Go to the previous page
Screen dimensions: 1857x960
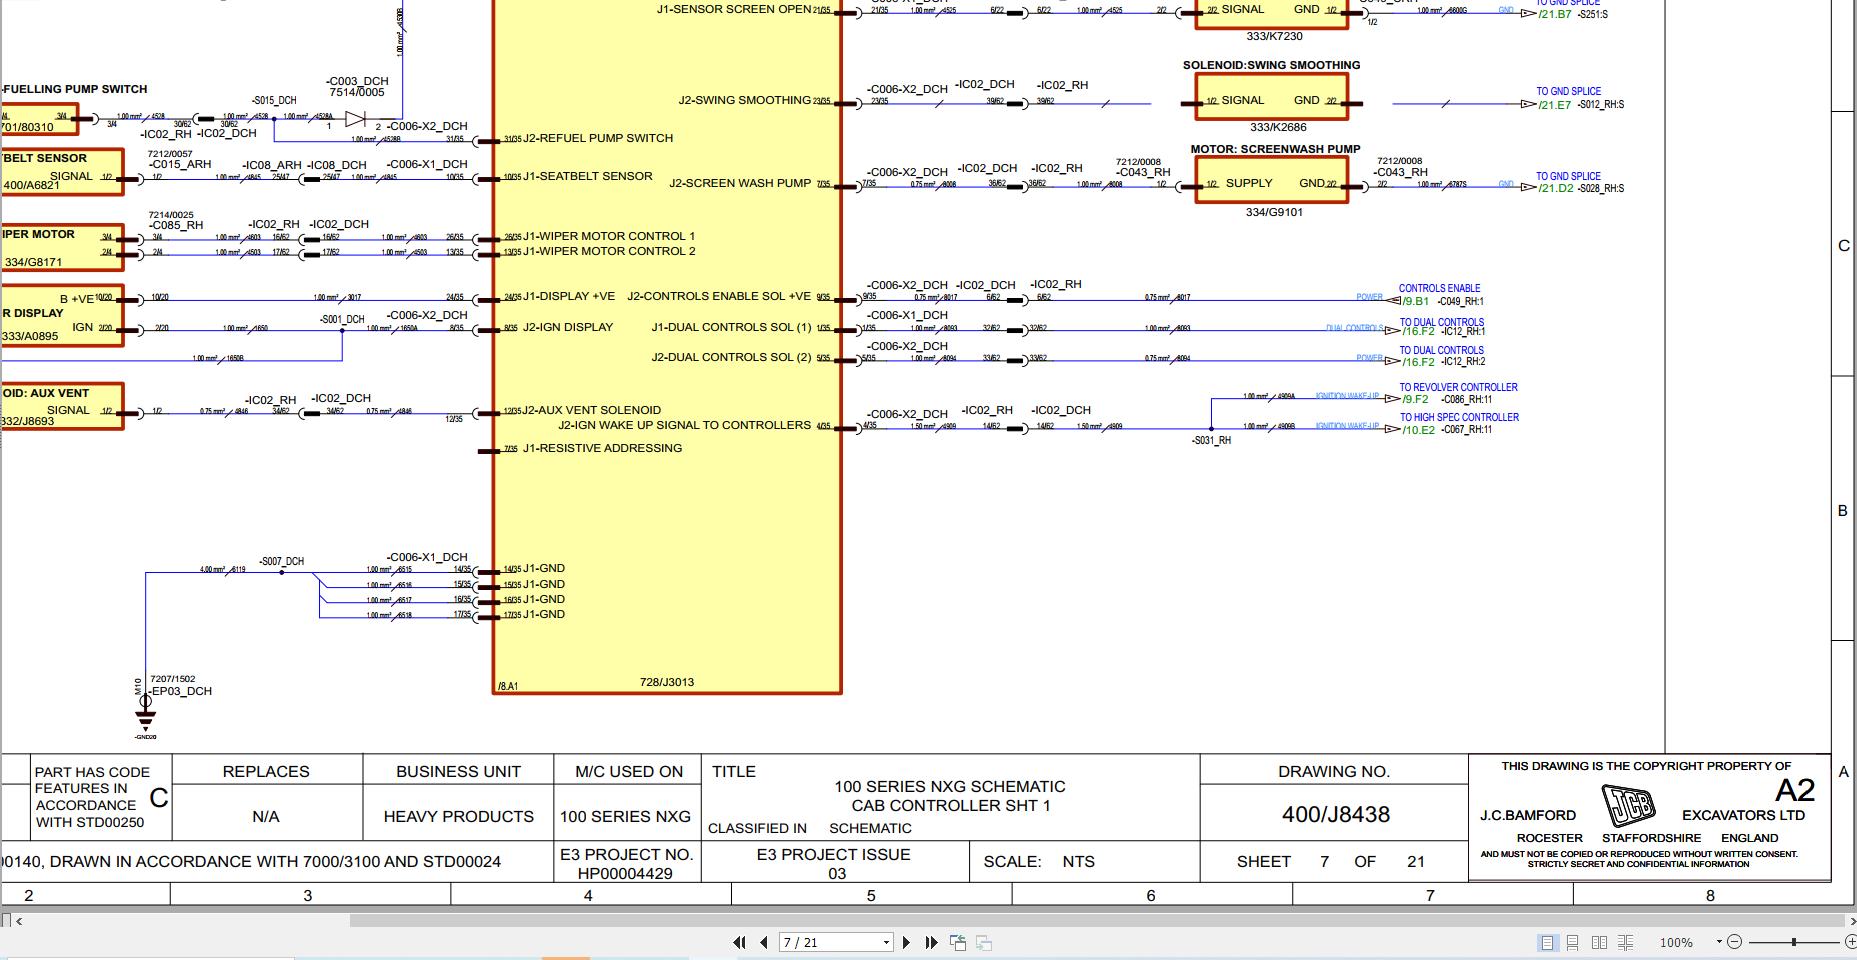click(764, 942)
